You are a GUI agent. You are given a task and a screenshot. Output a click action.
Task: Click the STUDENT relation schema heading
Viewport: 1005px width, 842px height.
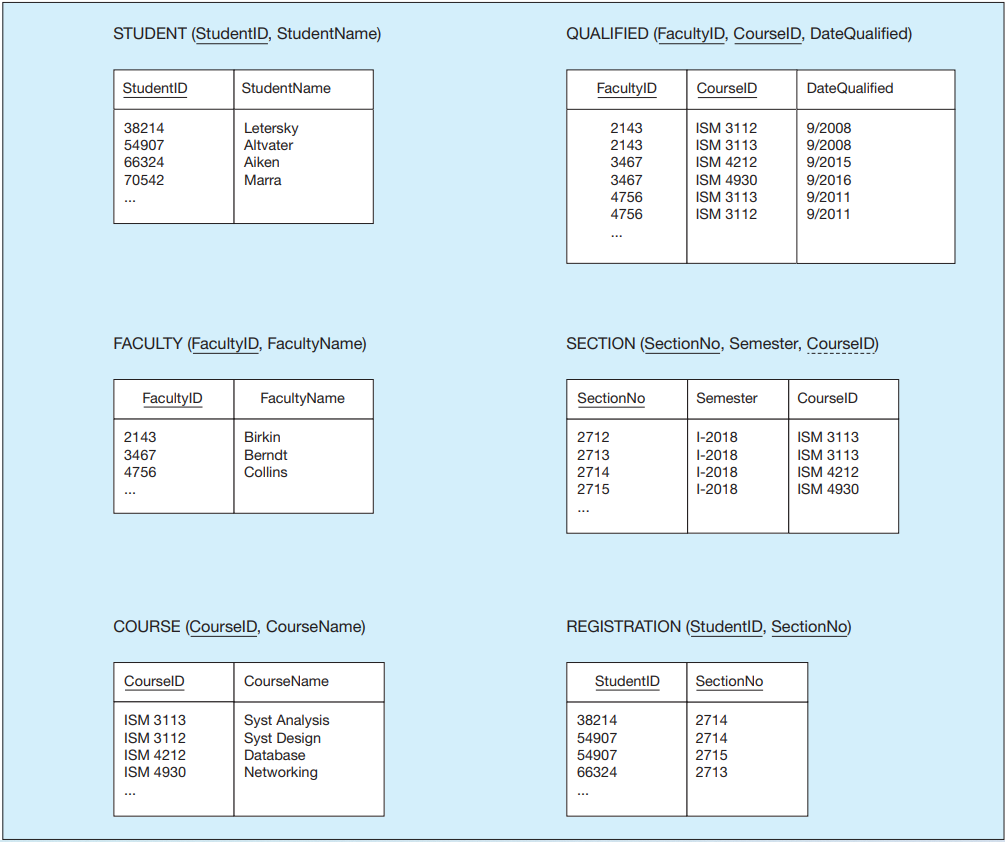click(247, 34)
